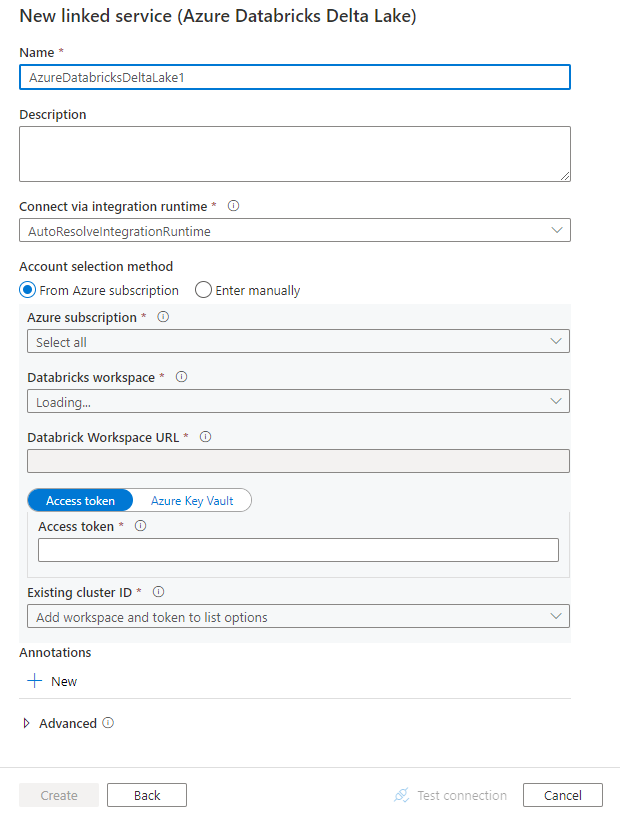Click inside the Name input field
This screenshot has width=620, height=817.
[x=294, y=77]
